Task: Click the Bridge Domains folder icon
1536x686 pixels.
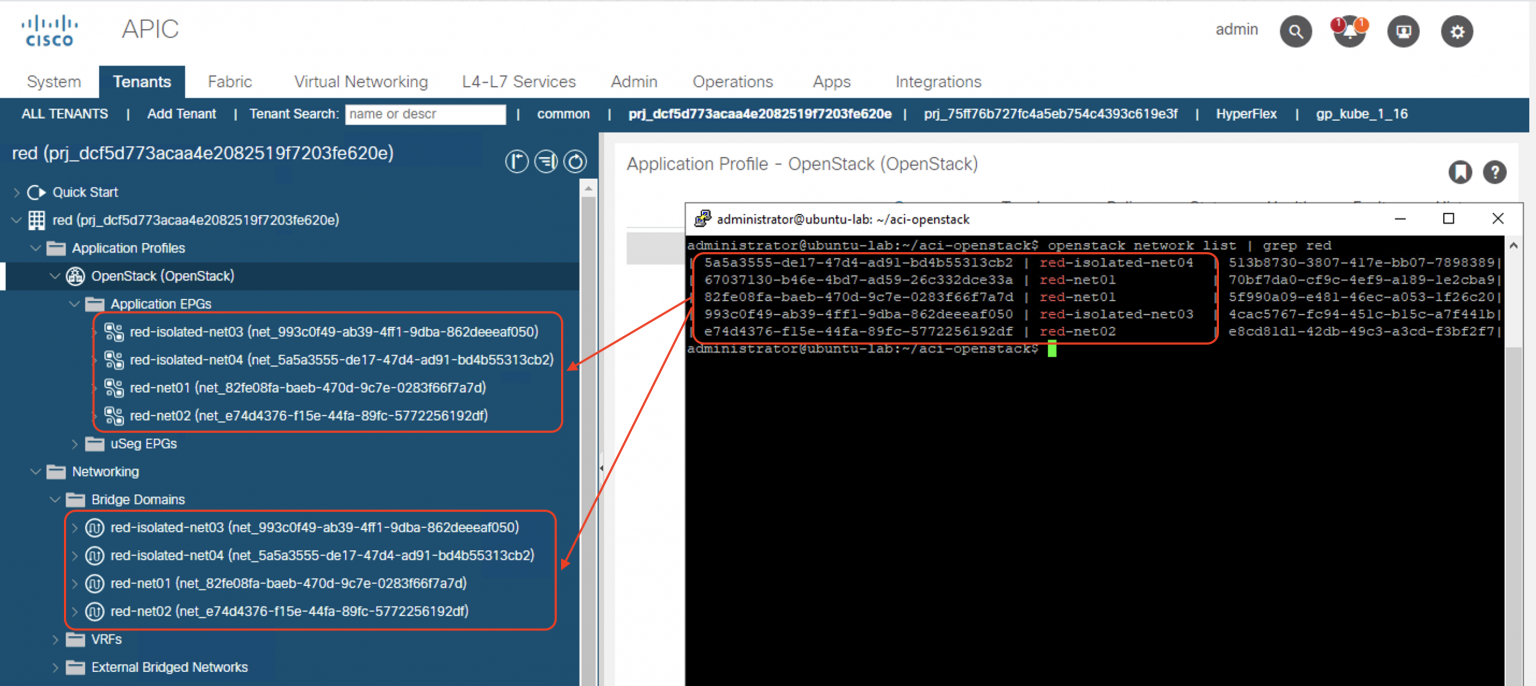Action: [75, 500]
